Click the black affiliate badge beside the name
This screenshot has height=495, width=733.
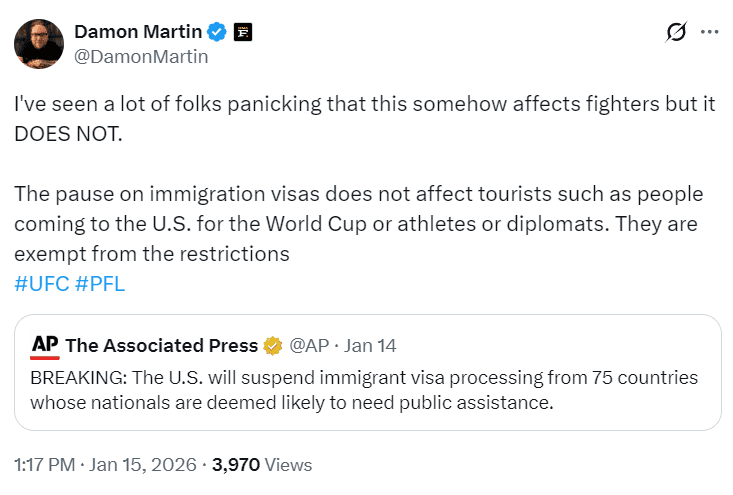(x=242, y=32)
